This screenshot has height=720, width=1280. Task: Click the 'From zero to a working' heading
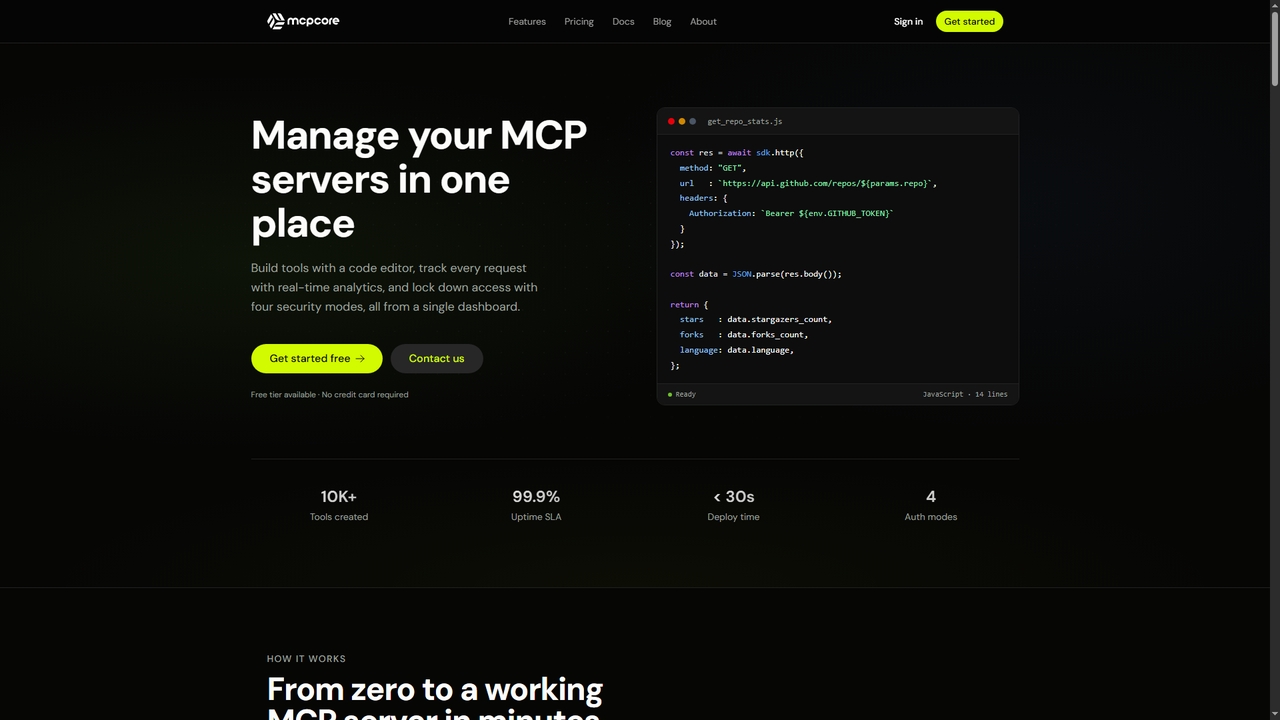(x=435, y=689)
